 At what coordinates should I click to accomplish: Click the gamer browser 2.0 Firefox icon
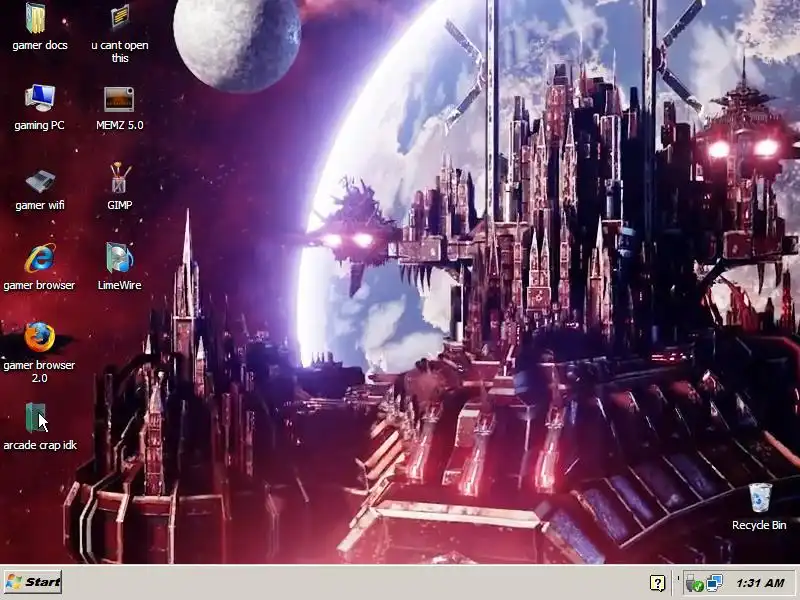(40, 337)
